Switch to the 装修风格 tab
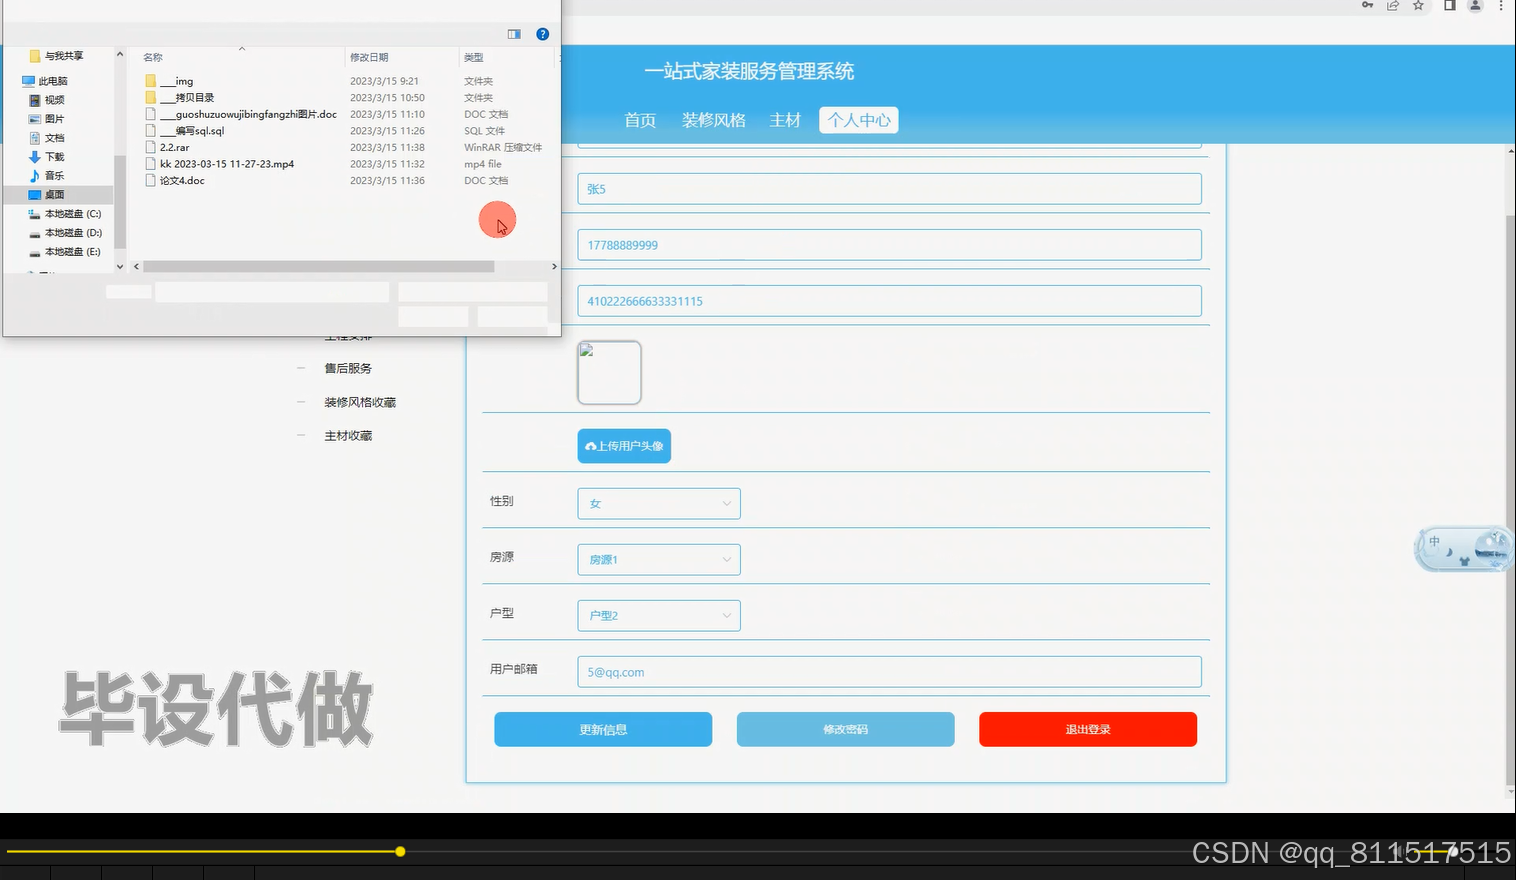This screenshot has height=880, width=1516. tap(713, 120)
